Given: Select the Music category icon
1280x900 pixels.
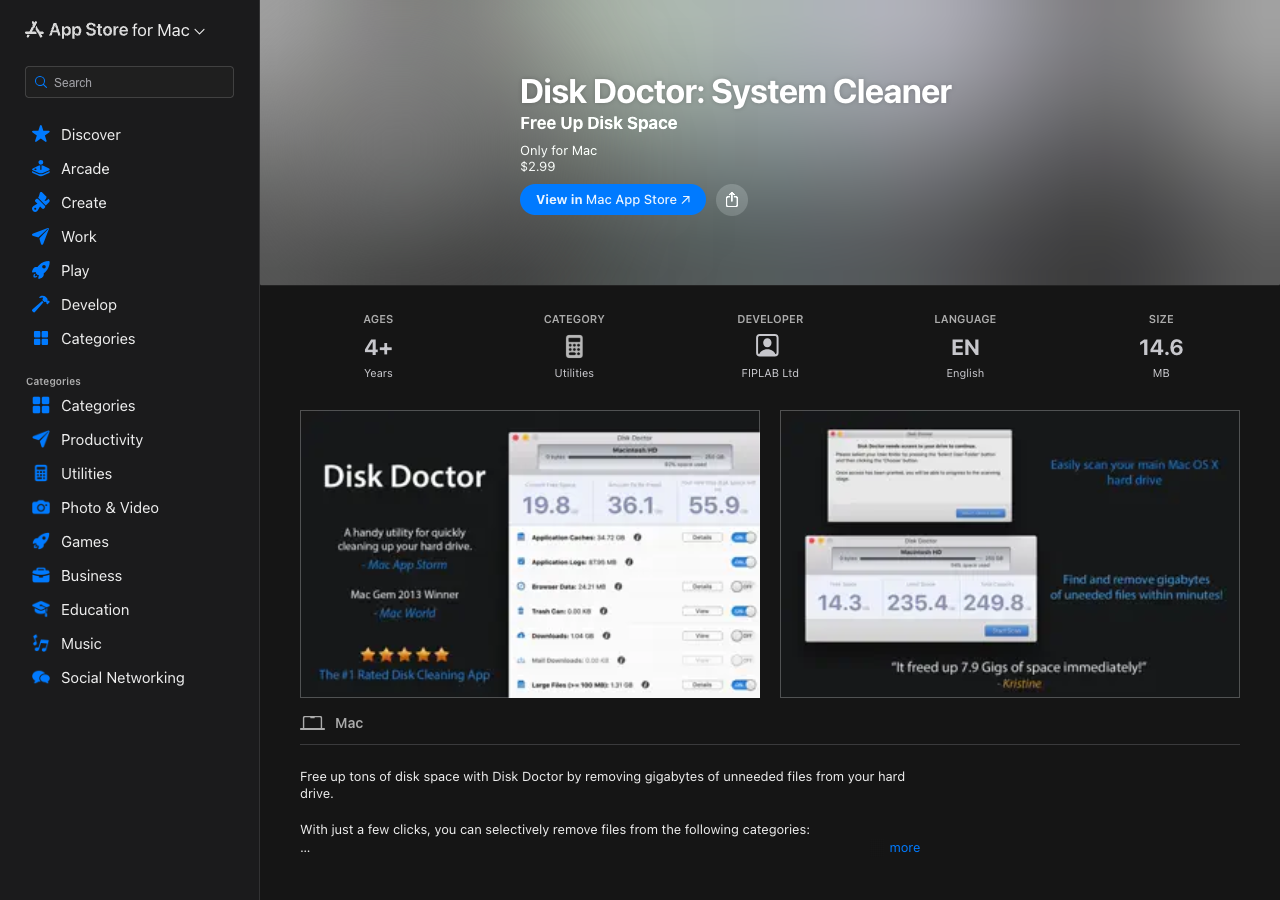Looking at the screenshot, I should 40,643.
